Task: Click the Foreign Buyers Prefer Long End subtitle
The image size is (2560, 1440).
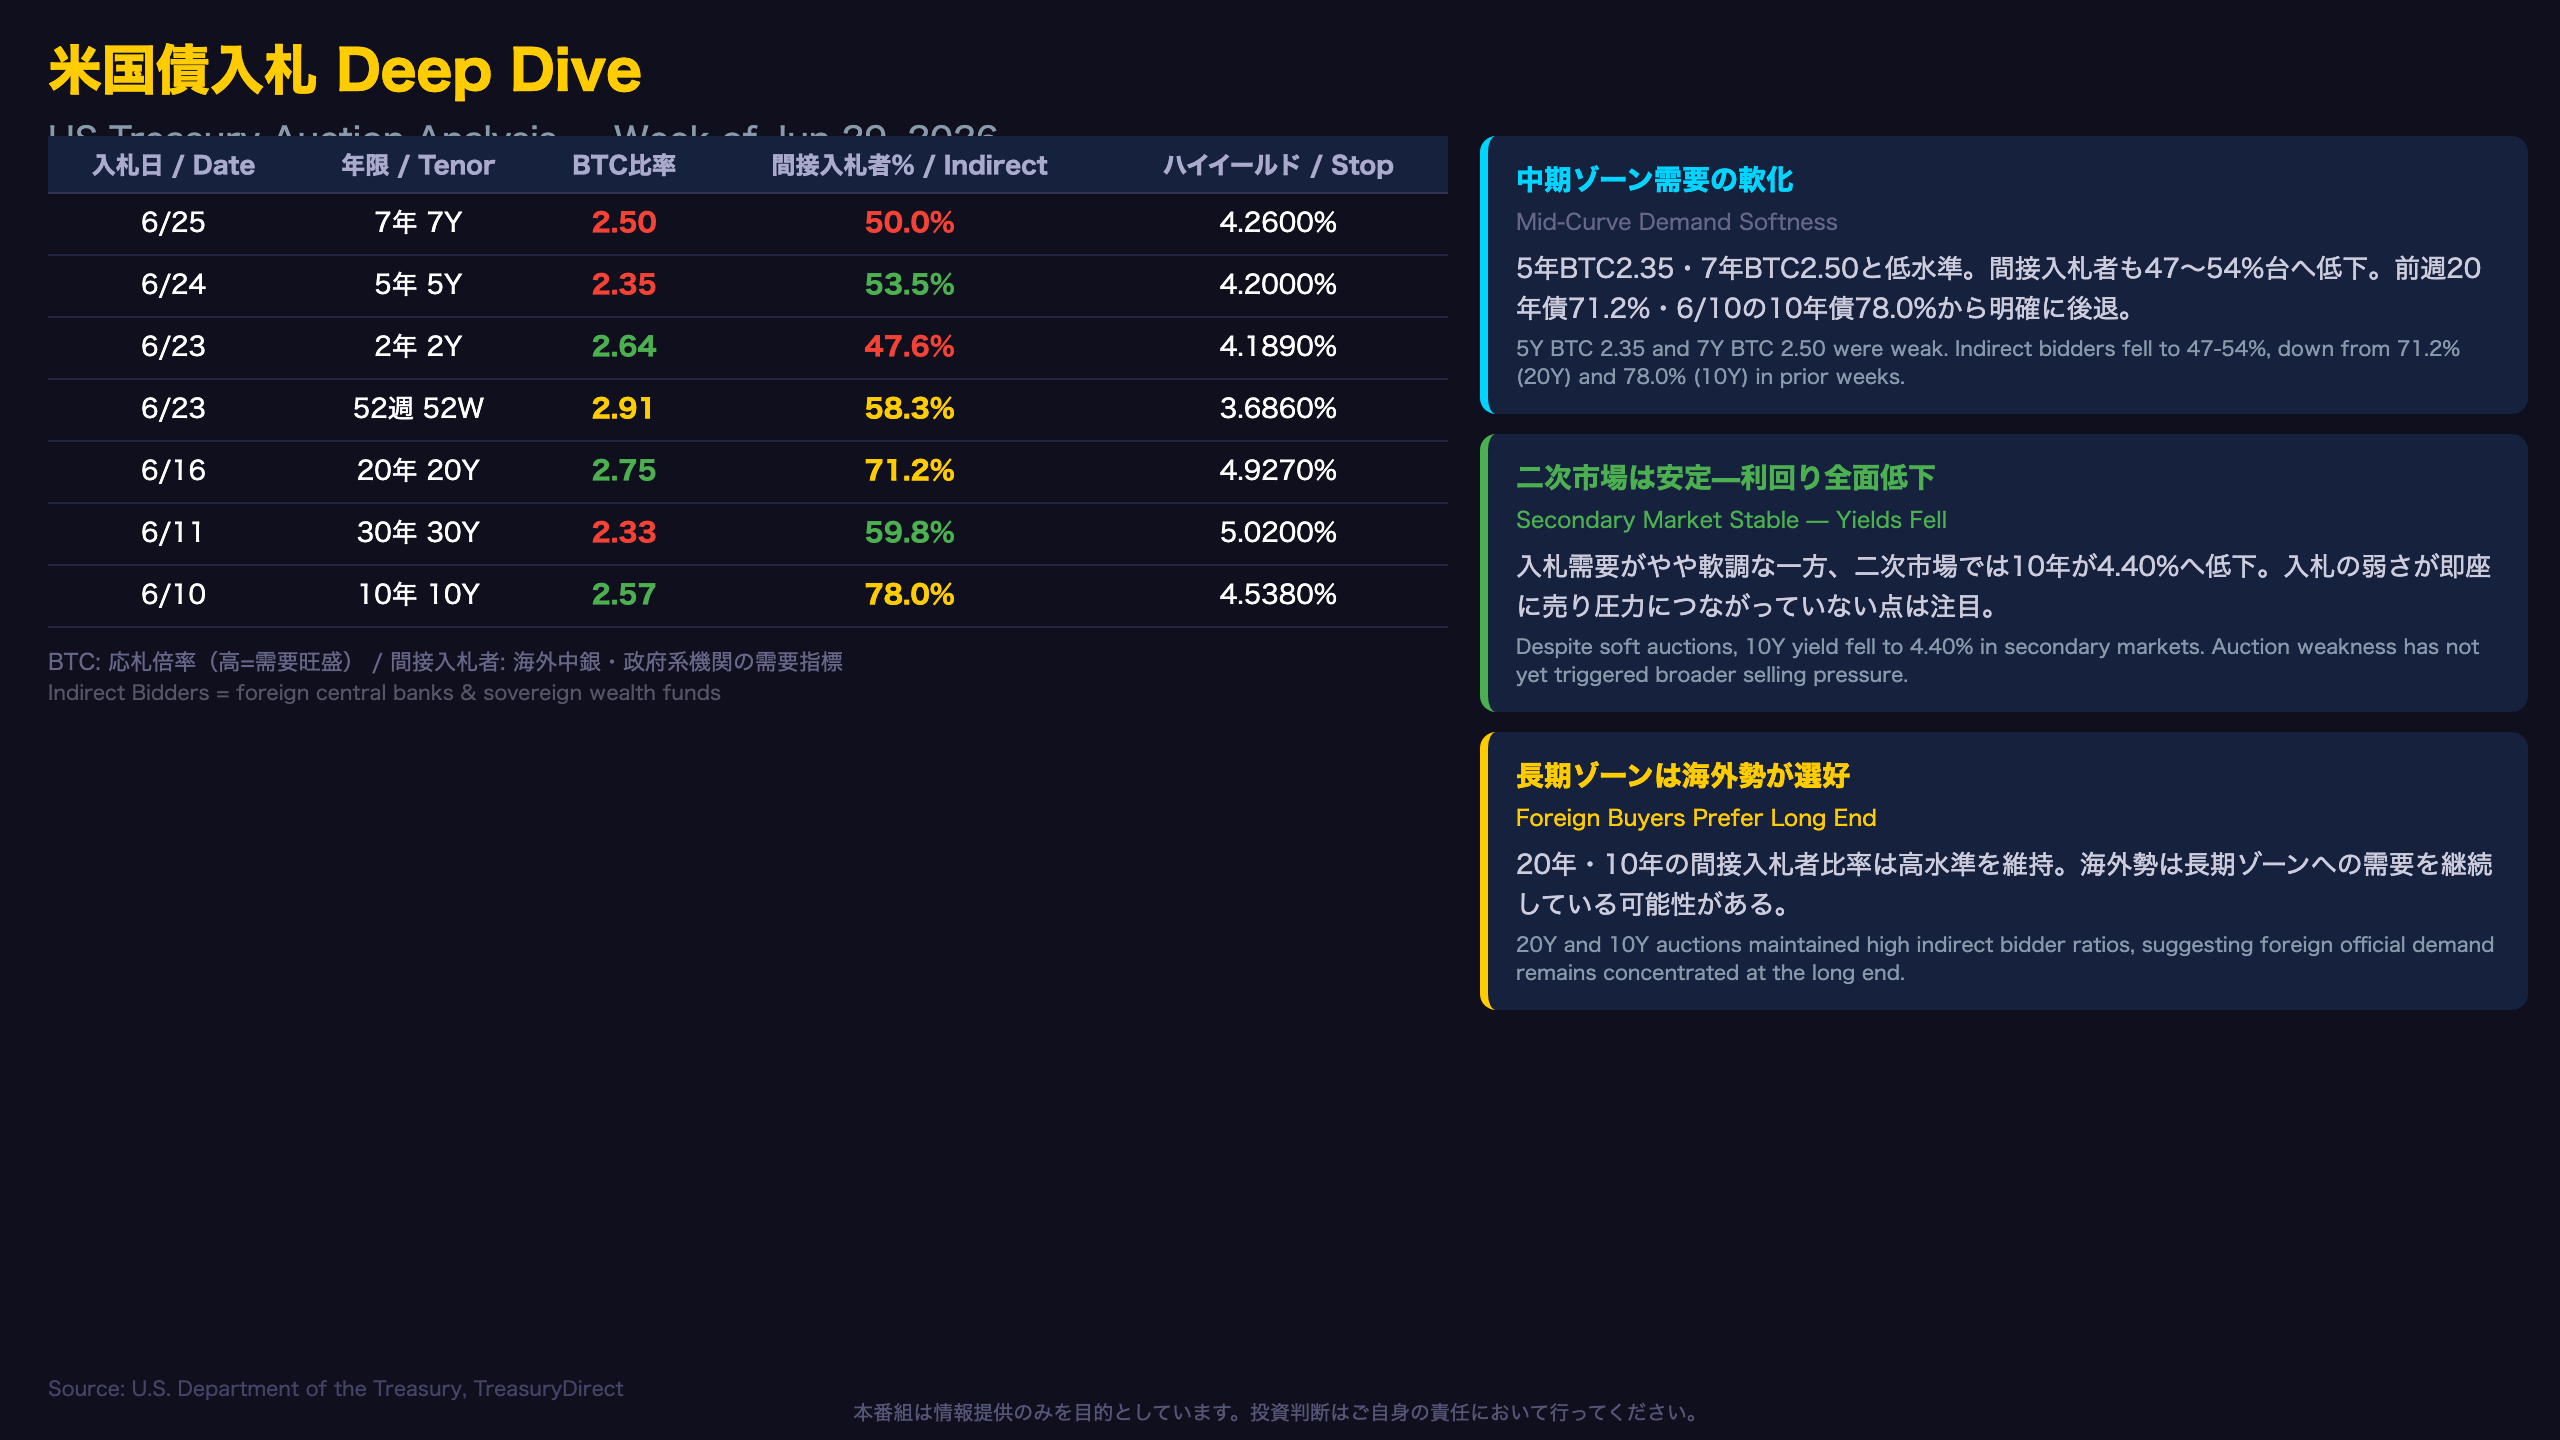Action: tap(1696, 818)
